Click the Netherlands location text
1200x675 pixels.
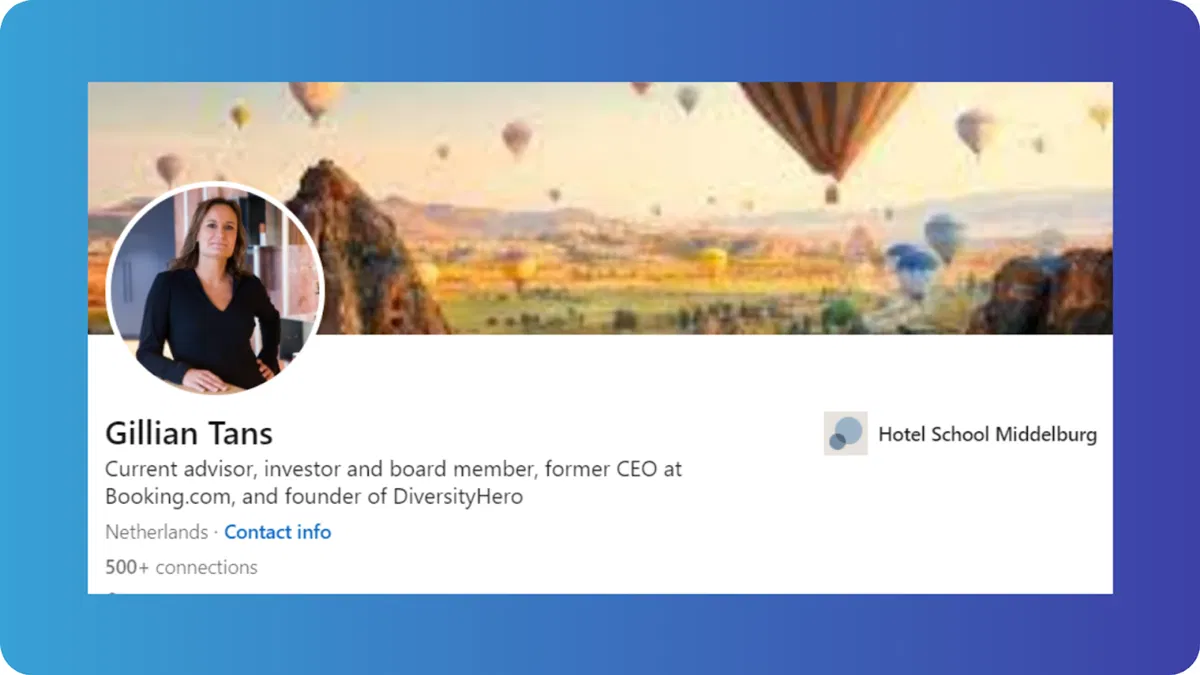click(x=156, y=532)
